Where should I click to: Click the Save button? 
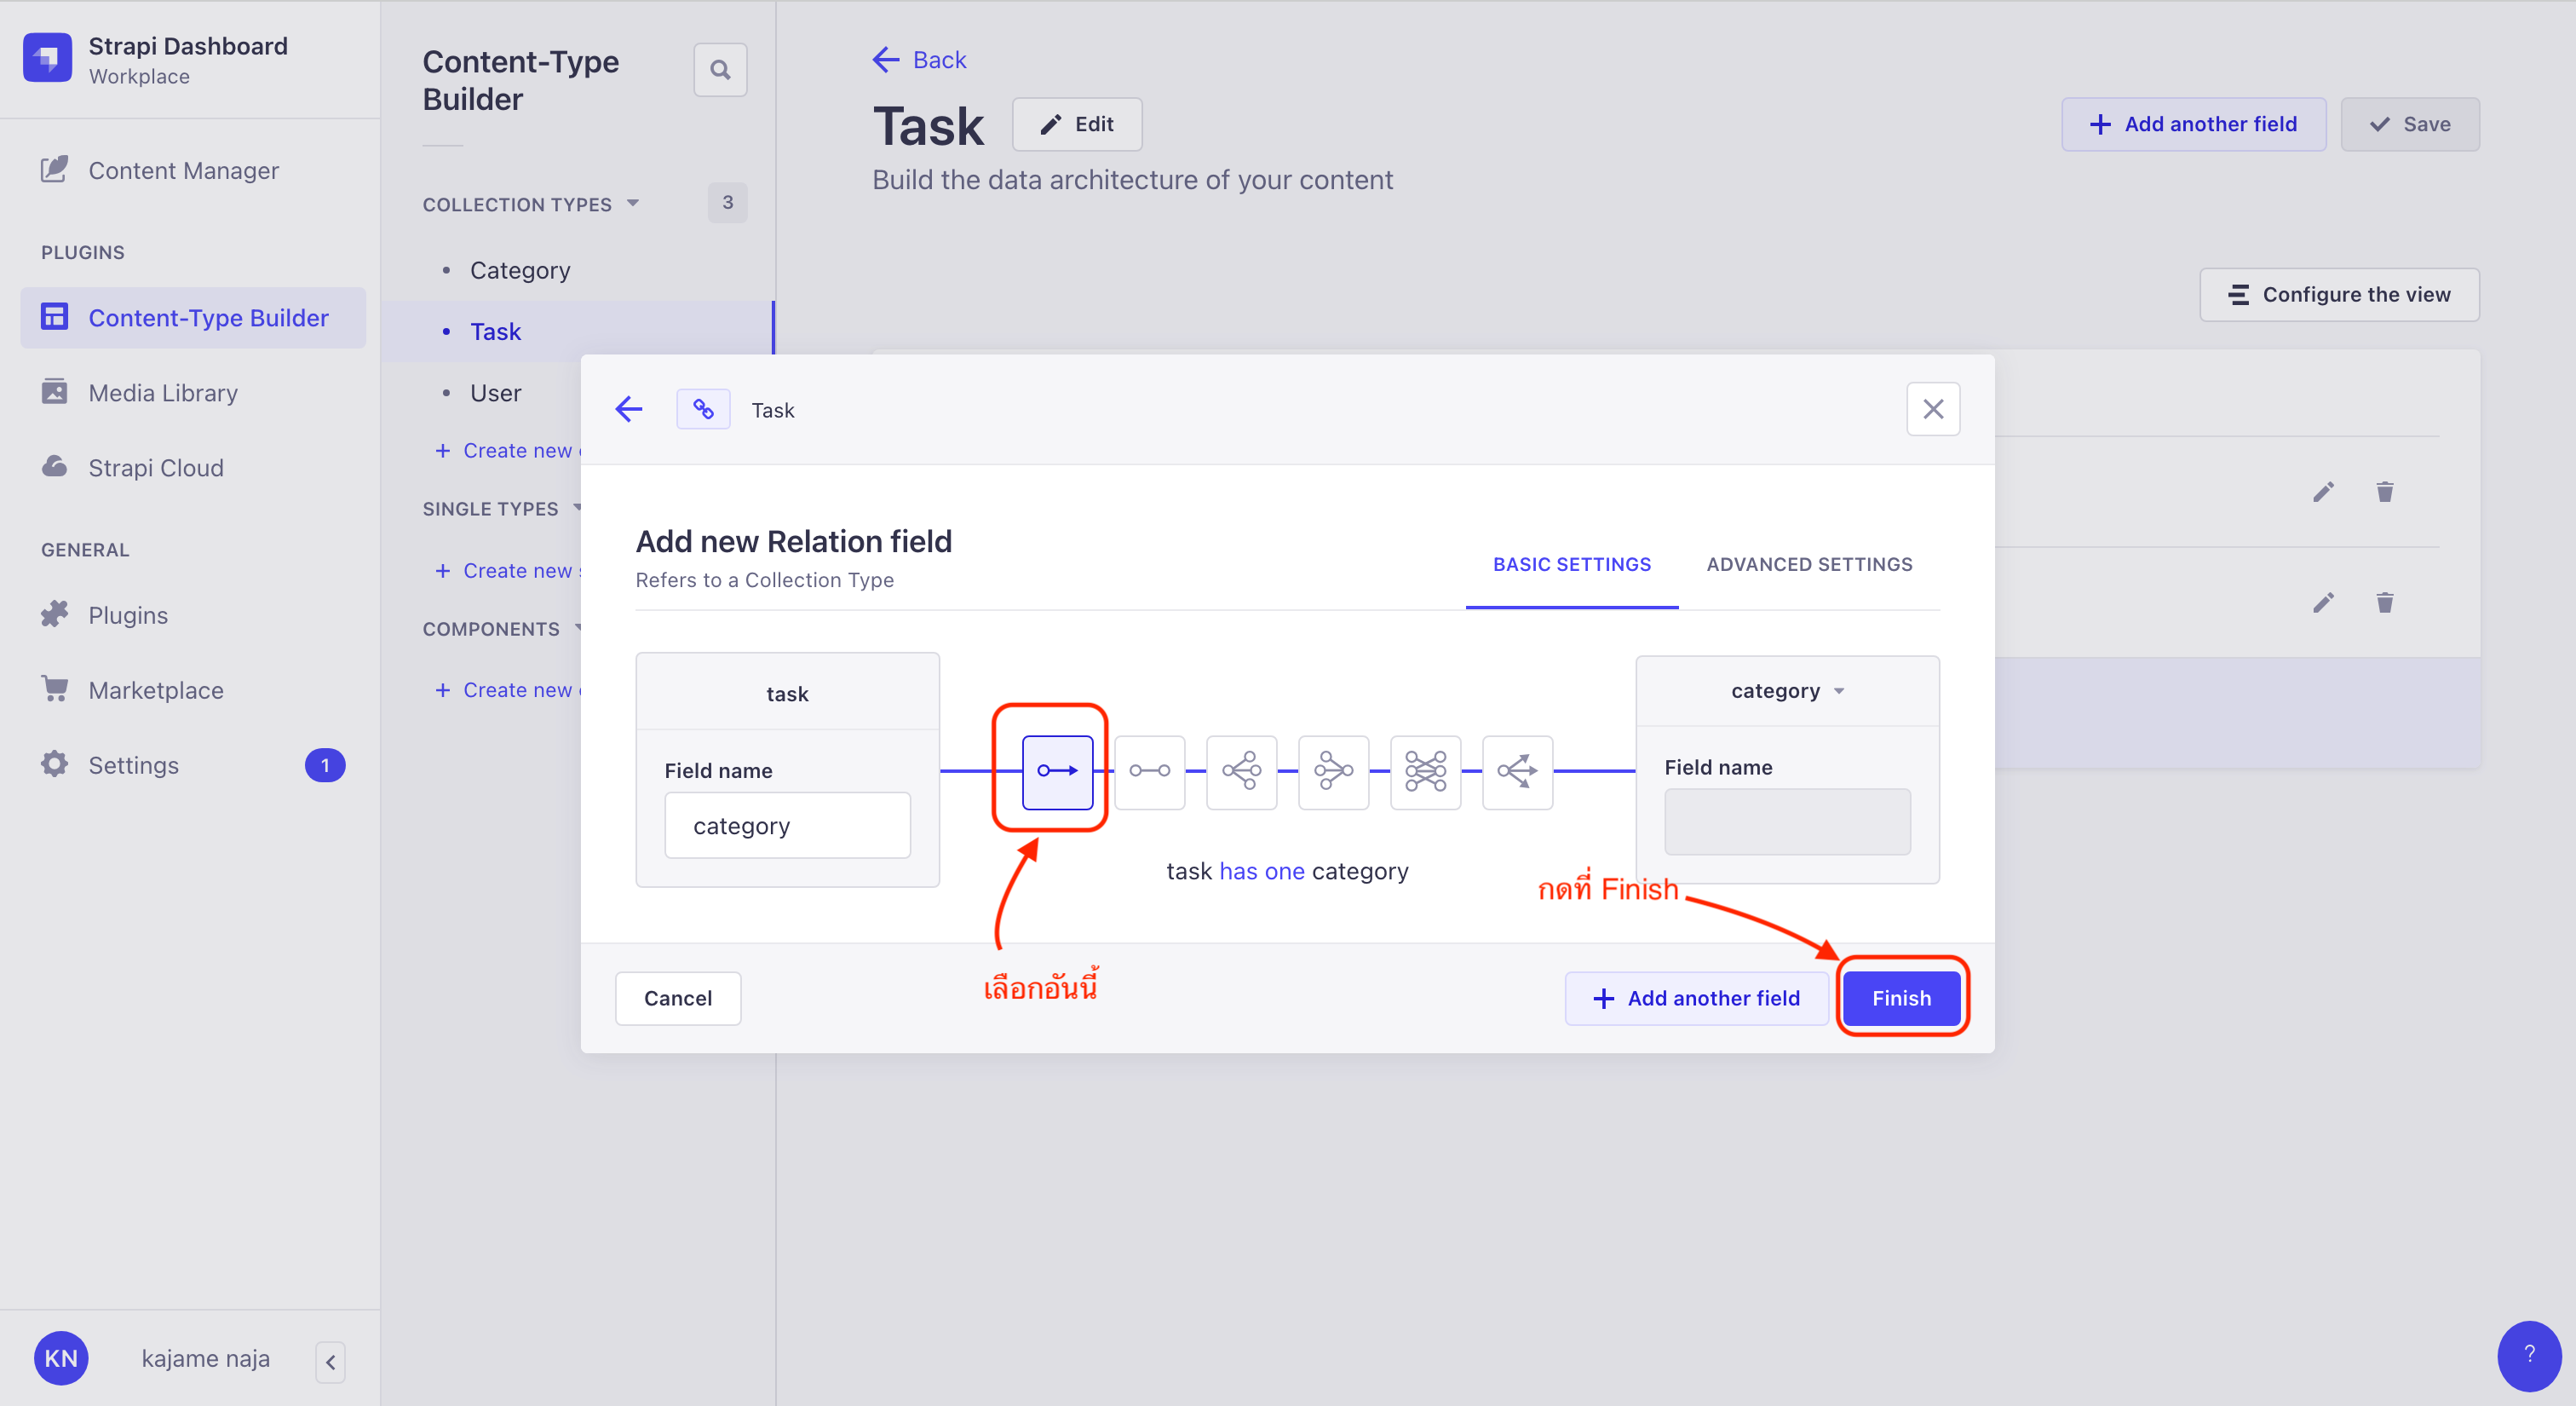[x=2410, y=124]
